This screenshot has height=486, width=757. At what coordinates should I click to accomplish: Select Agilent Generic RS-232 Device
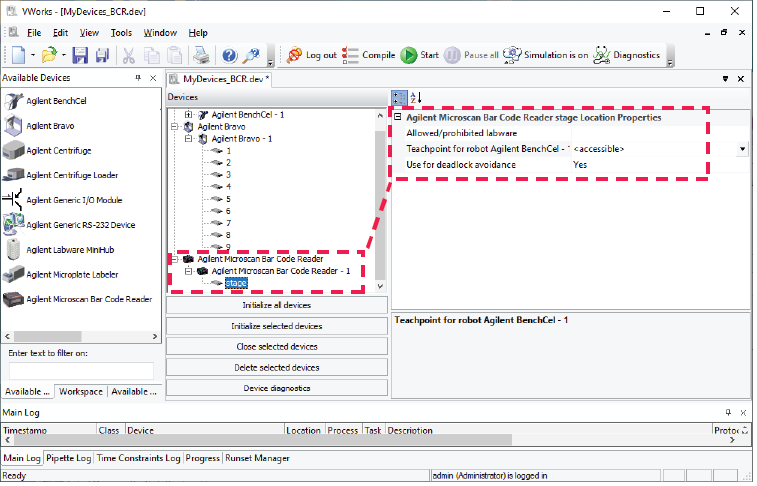coord(69,225)
